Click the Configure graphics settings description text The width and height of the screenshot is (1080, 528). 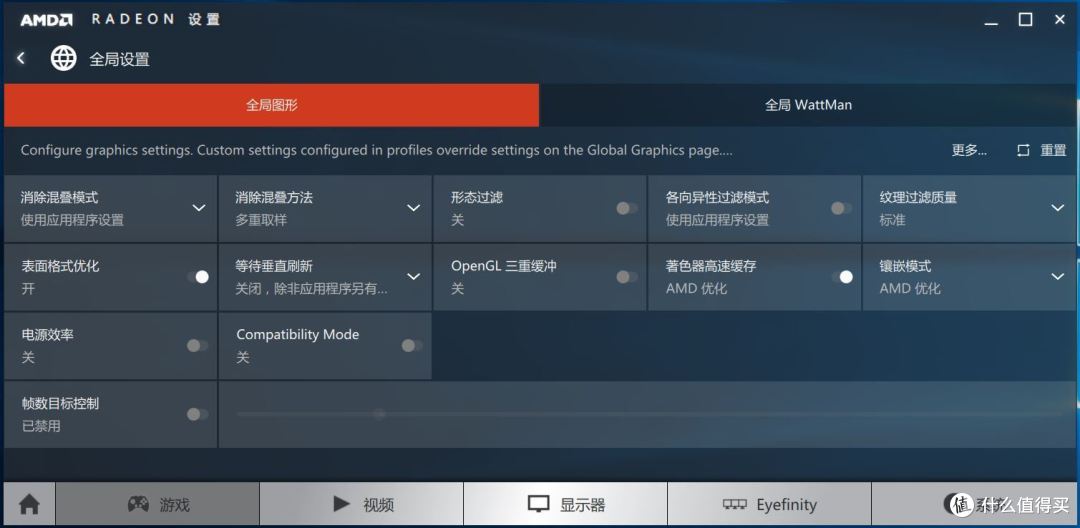pyautogui.click(x=376, y=150)
